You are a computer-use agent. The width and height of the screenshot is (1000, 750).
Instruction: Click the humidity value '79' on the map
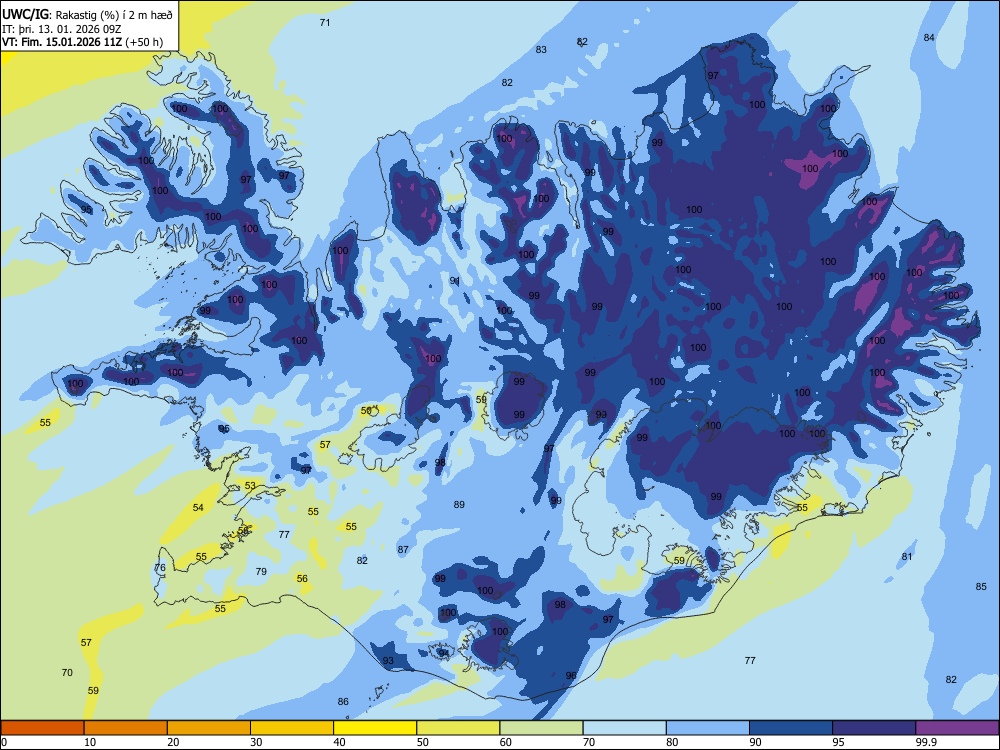tap(261, 571)
